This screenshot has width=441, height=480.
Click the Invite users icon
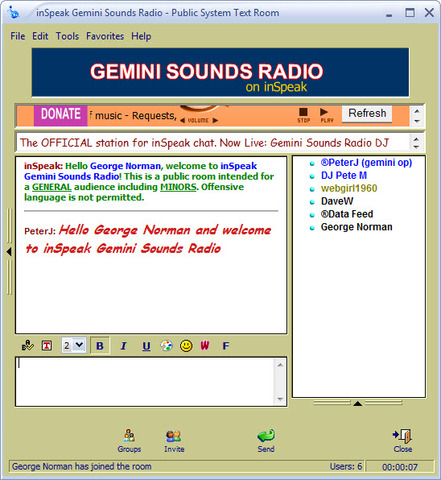pyautogui.click(x=174, y=441)
